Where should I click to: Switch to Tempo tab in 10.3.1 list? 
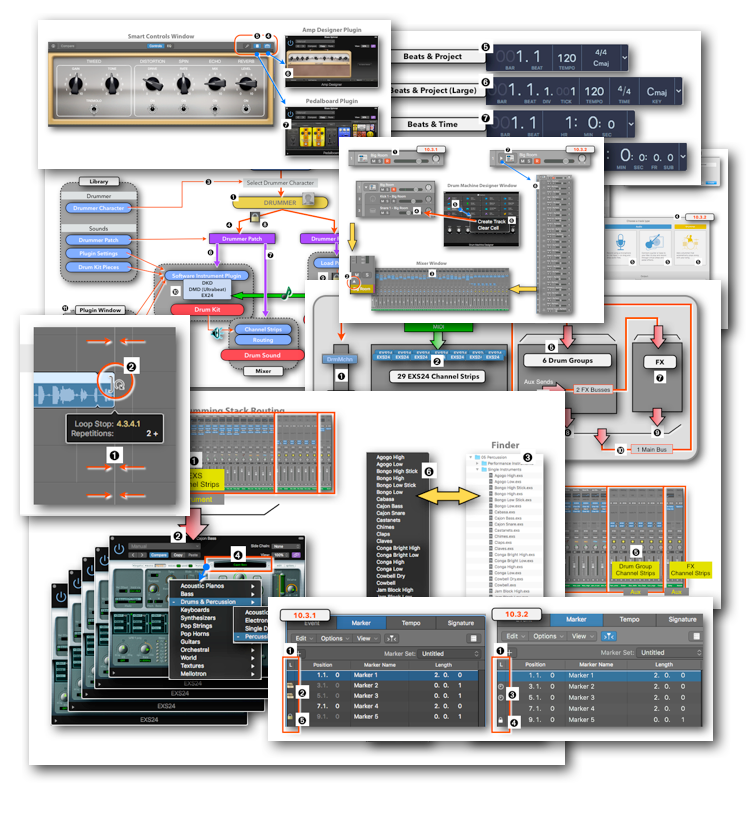[411, 622]
